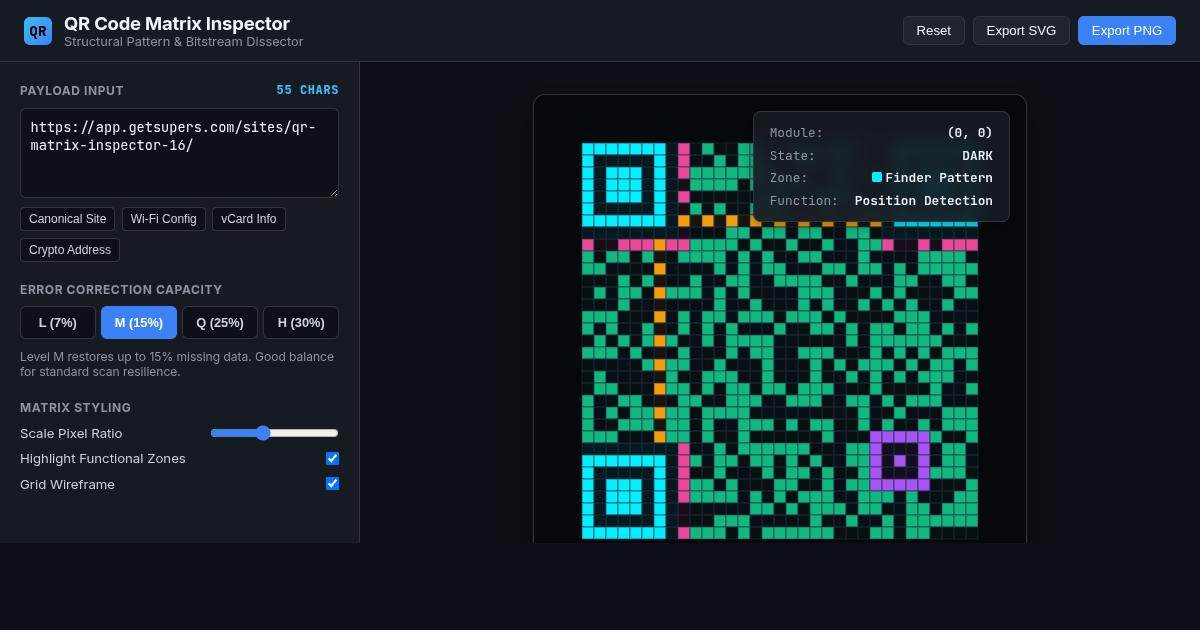Focus the payload input text area
This screenshot has width=1200, height=630.
[179, 153]
